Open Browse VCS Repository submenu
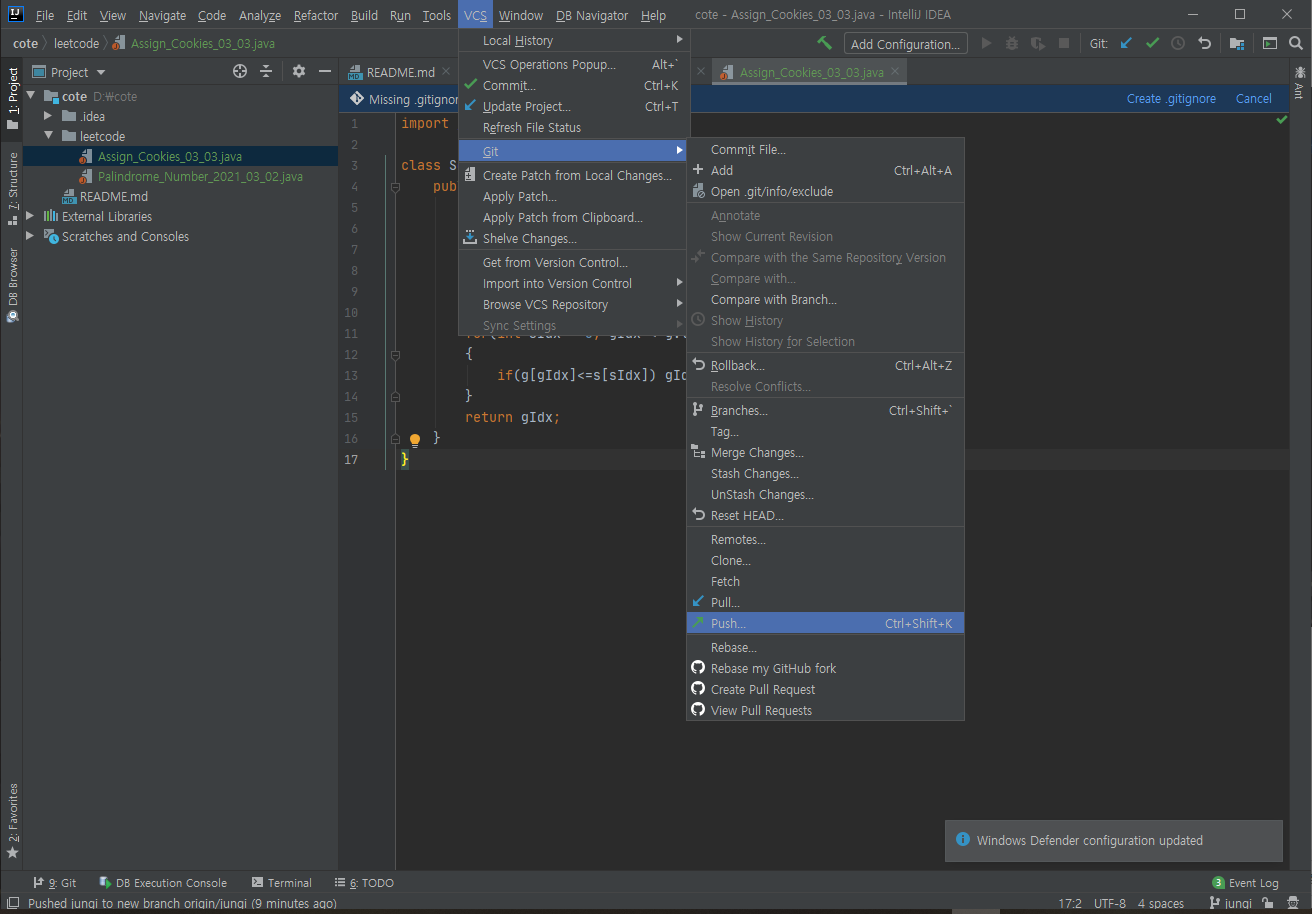 (574, 304)
